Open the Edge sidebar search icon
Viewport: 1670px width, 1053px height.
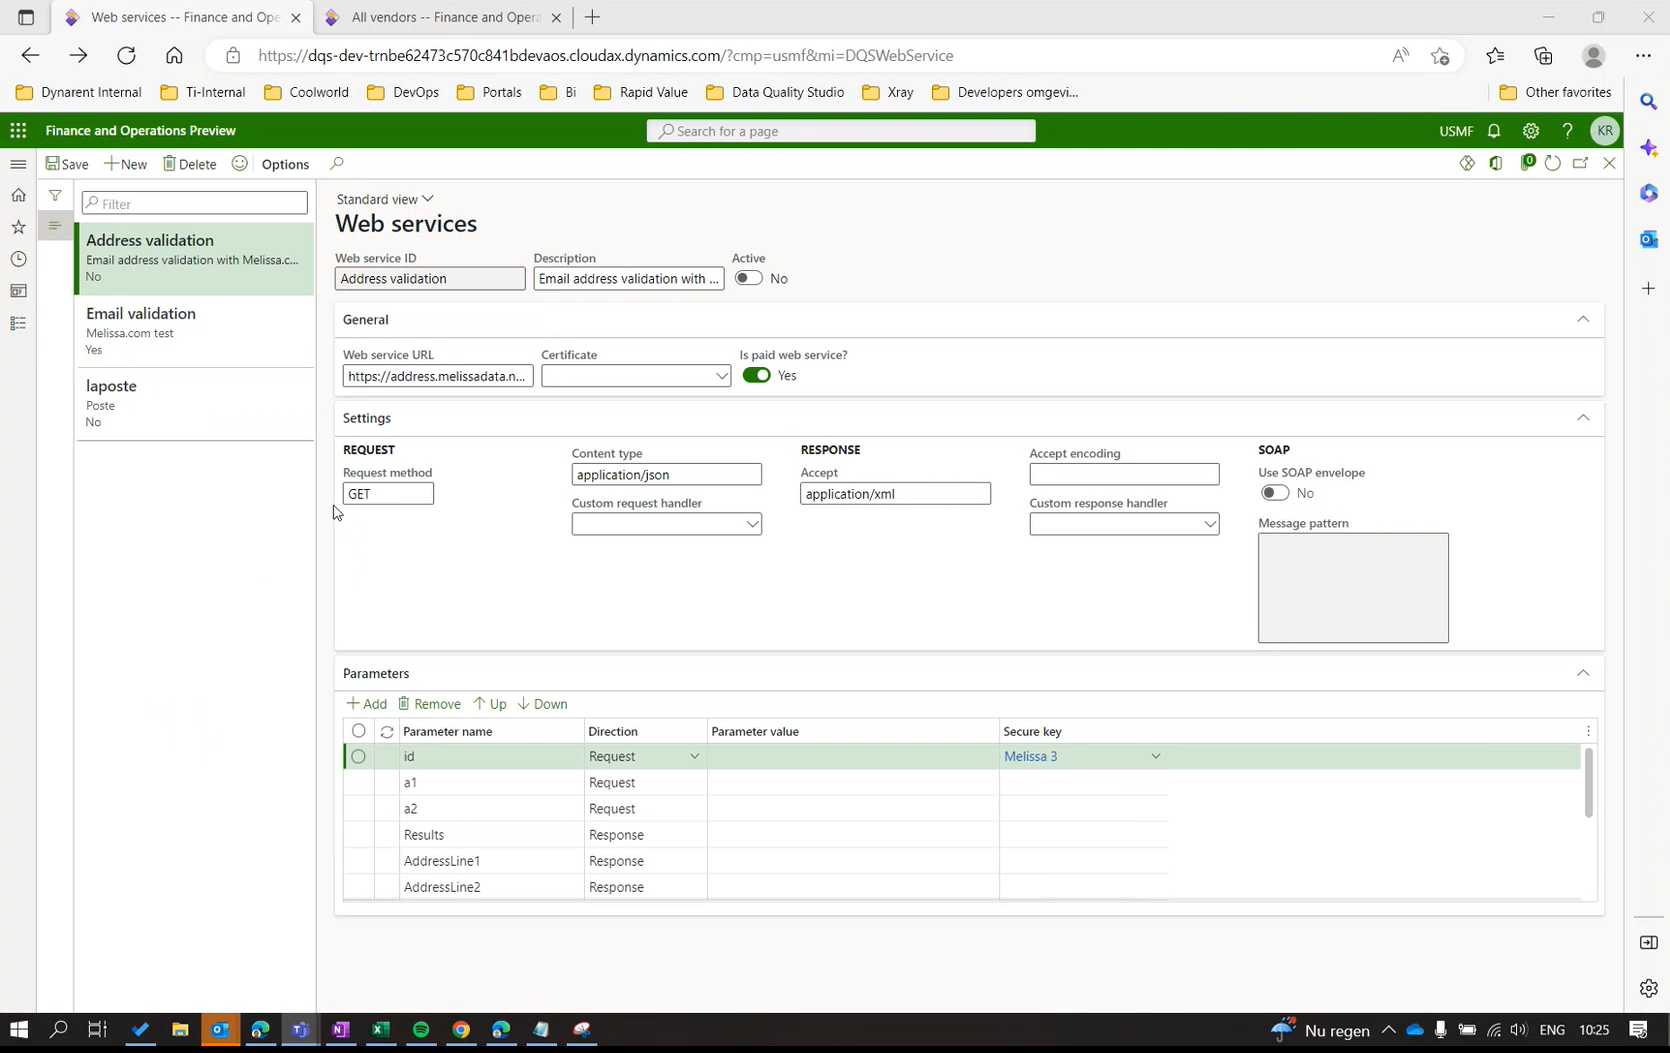coord(1649,101)
